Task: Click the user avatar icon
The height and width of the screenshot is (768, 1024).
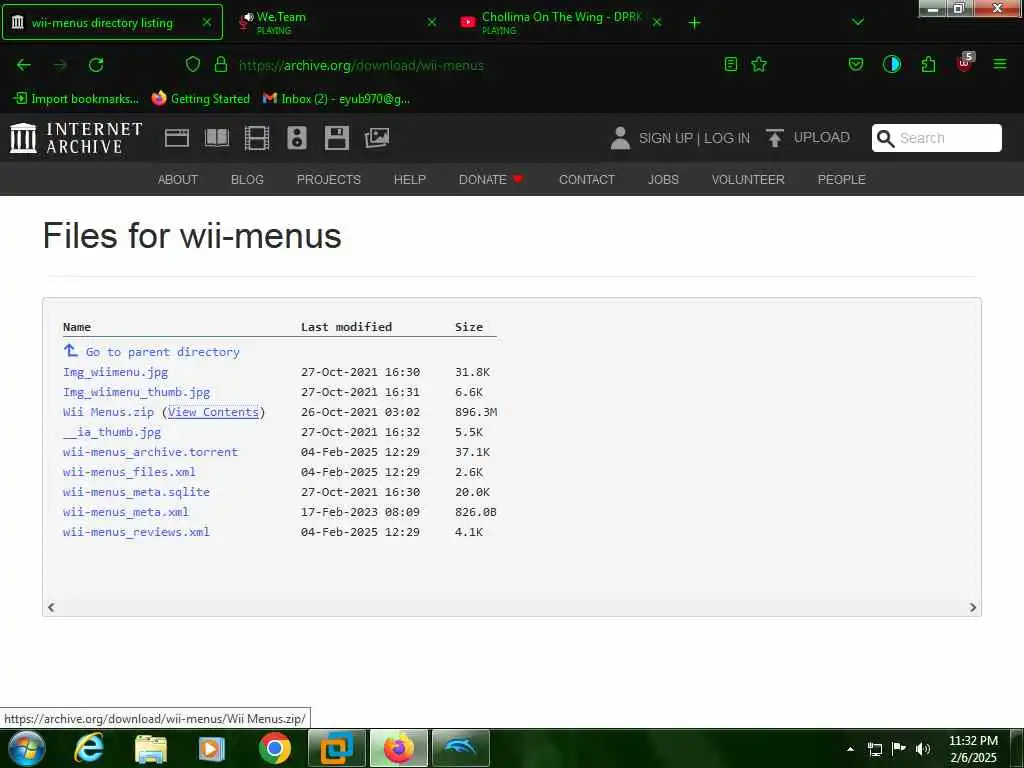Action: 620,138
